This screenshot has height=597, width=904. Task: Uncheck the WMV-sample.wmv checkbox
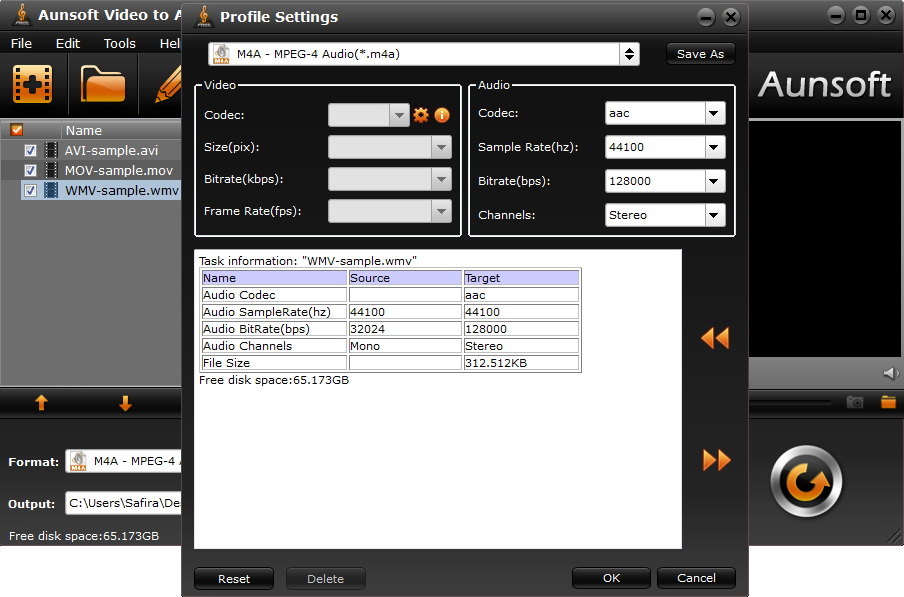31,190
